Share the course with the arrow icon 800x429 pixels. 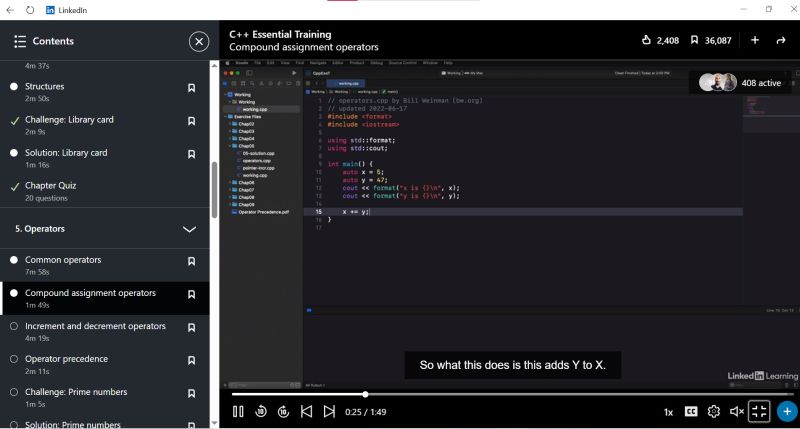[x=781, y=40]
